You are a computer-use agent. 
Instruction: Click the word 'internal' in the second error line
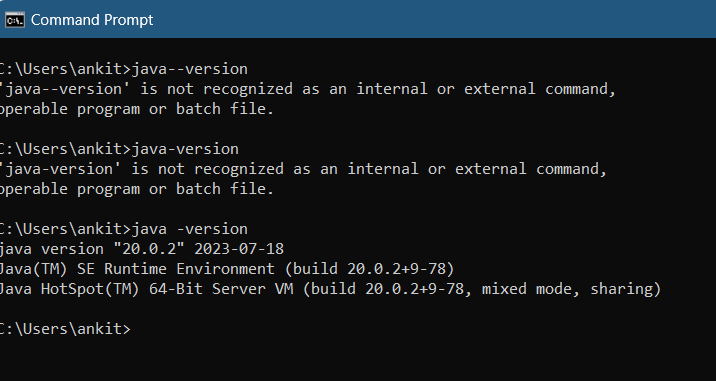point(383,169)
